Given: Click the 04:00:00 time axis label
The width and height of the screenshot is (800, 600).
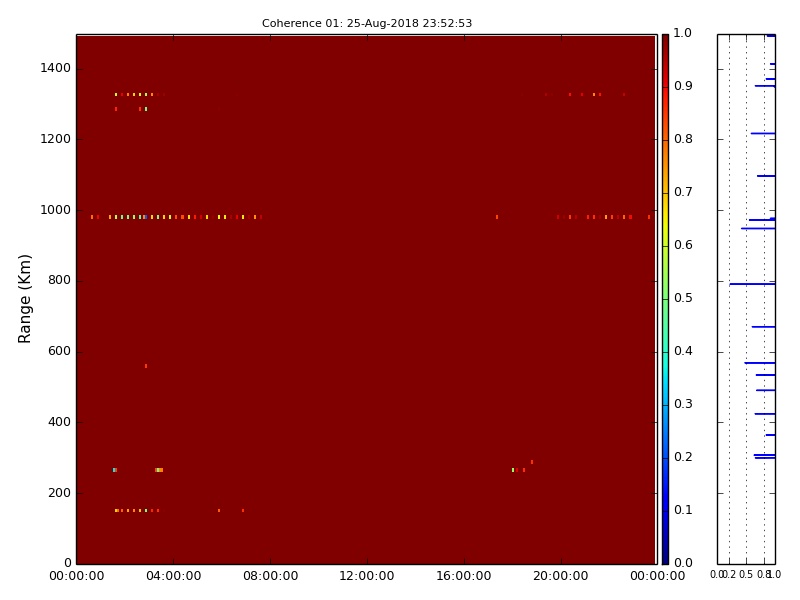Looking at the screenshot, I should pyautogui.click(x=173, y=576).
